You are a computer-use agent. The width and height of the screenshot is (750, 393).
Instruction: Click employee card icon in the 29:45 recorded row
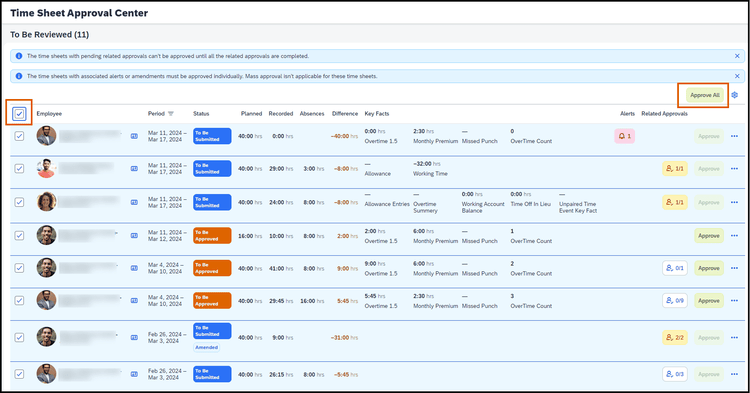[134, 301]
